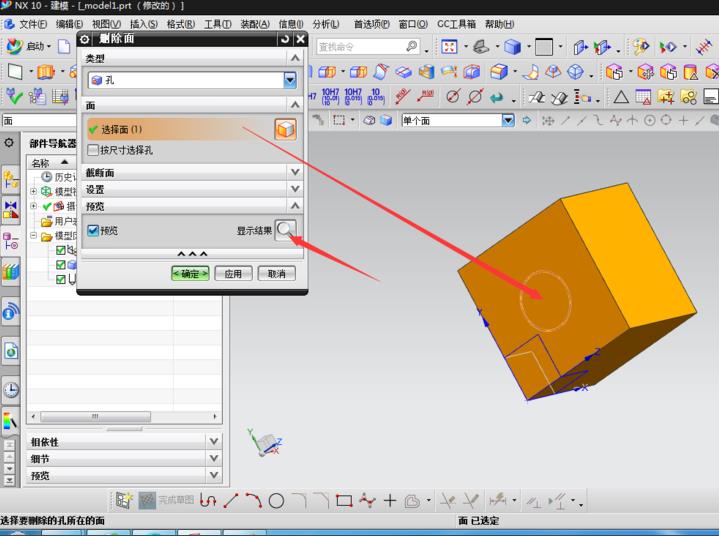719x536 pixels.
Task: Select the rectangle sketch tool
Action: pyautogui.click(x=344, y=500)
